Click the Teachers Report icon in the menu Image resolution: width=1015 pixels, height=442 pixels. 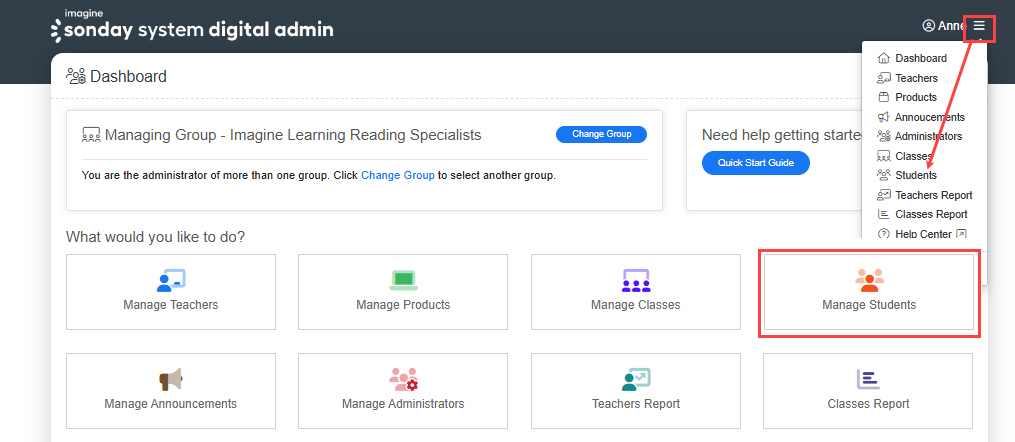[884, 195]
